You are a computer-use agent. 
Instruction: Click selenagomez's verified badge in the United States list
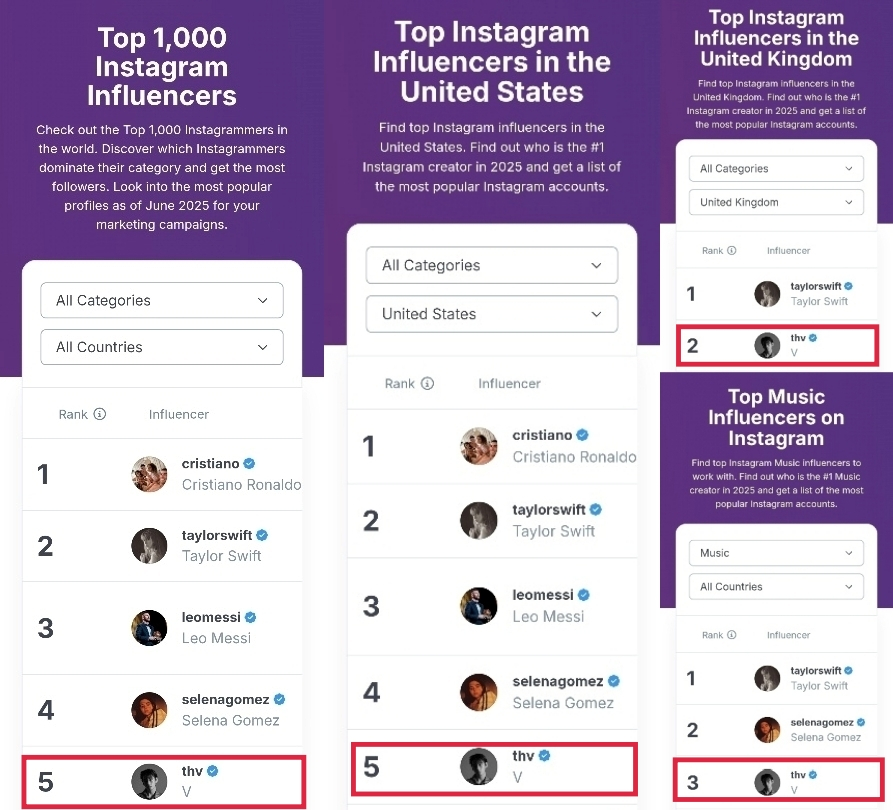point(614,681)
